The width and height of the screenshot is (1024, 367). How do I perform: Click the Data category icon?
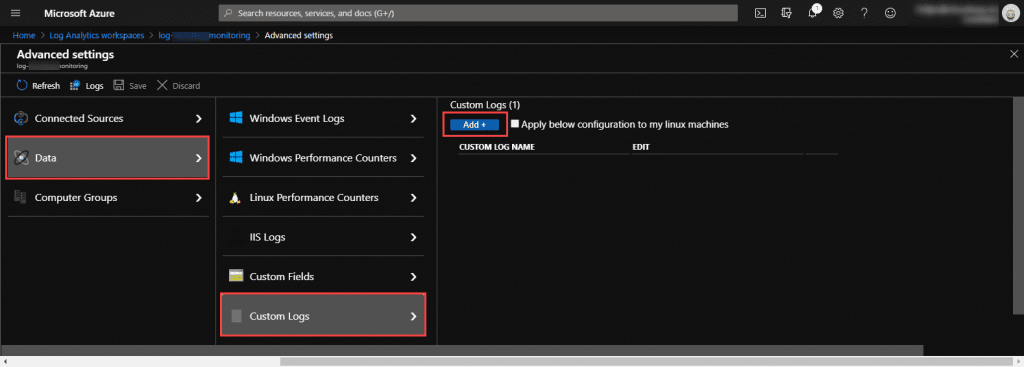click(20, 157)
